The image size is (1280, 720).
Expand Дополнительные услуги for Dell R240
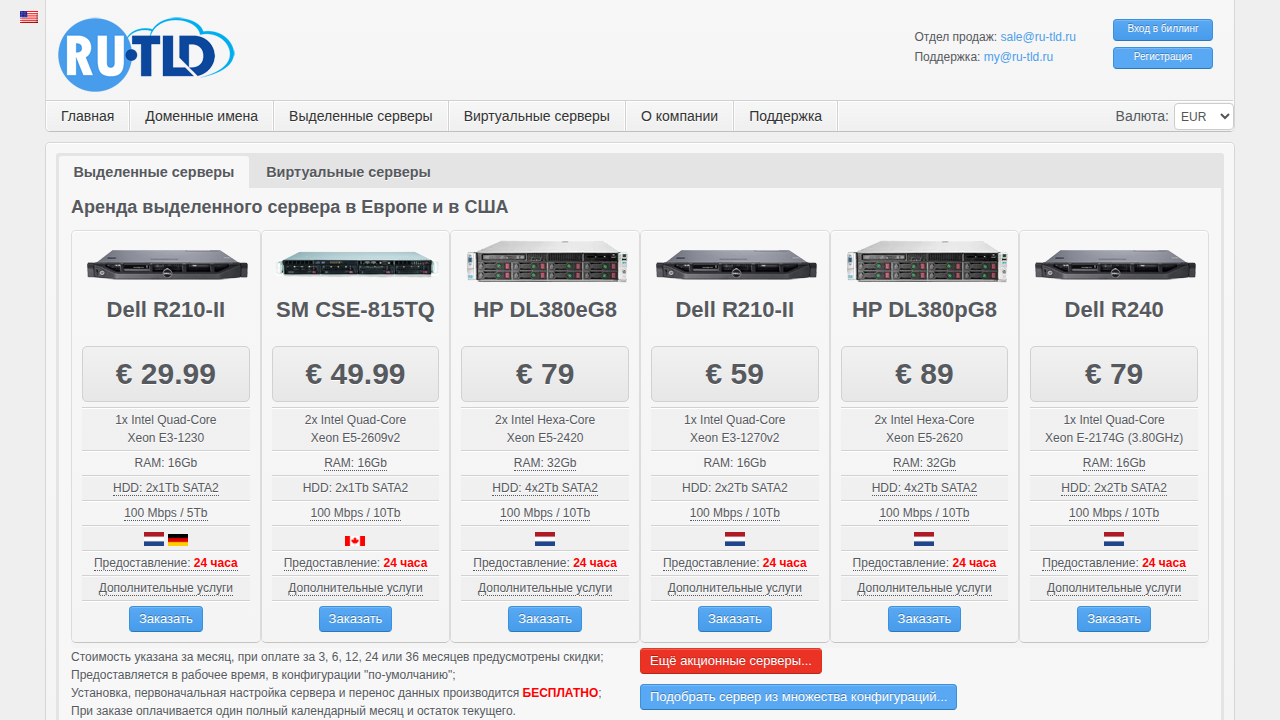tap(1114, 588)
